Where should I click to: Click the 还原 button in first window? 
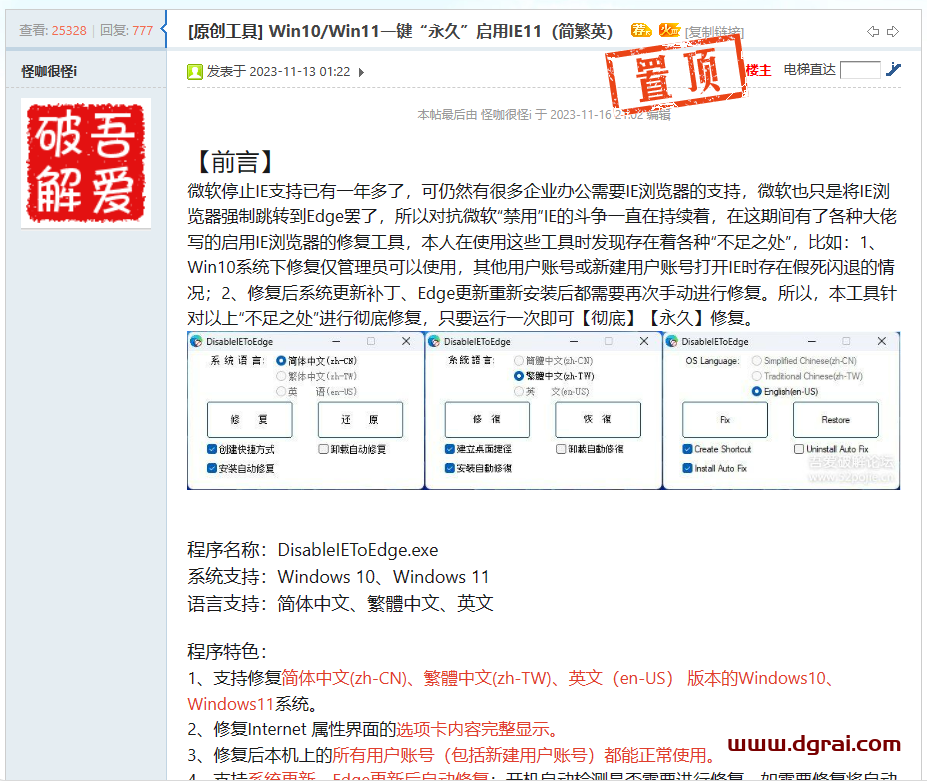361,420
